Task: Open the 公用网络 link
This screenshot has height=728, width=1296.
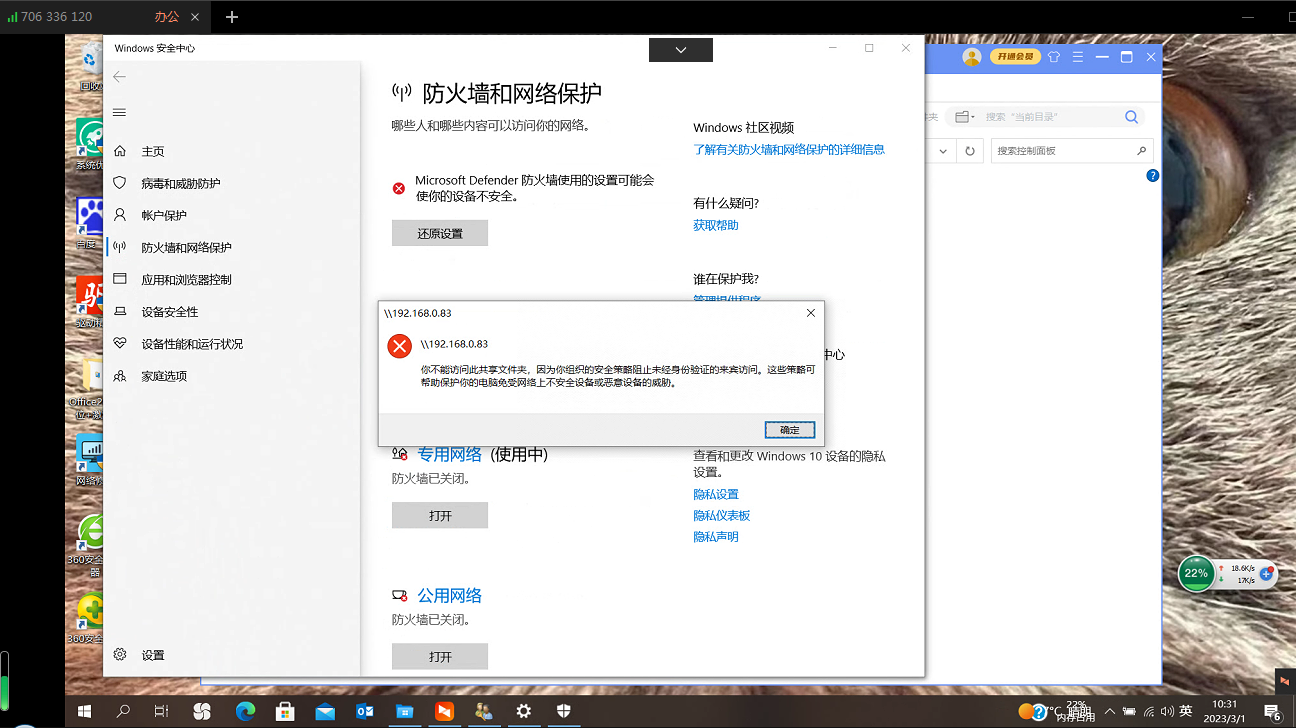Action: [449, 595]
